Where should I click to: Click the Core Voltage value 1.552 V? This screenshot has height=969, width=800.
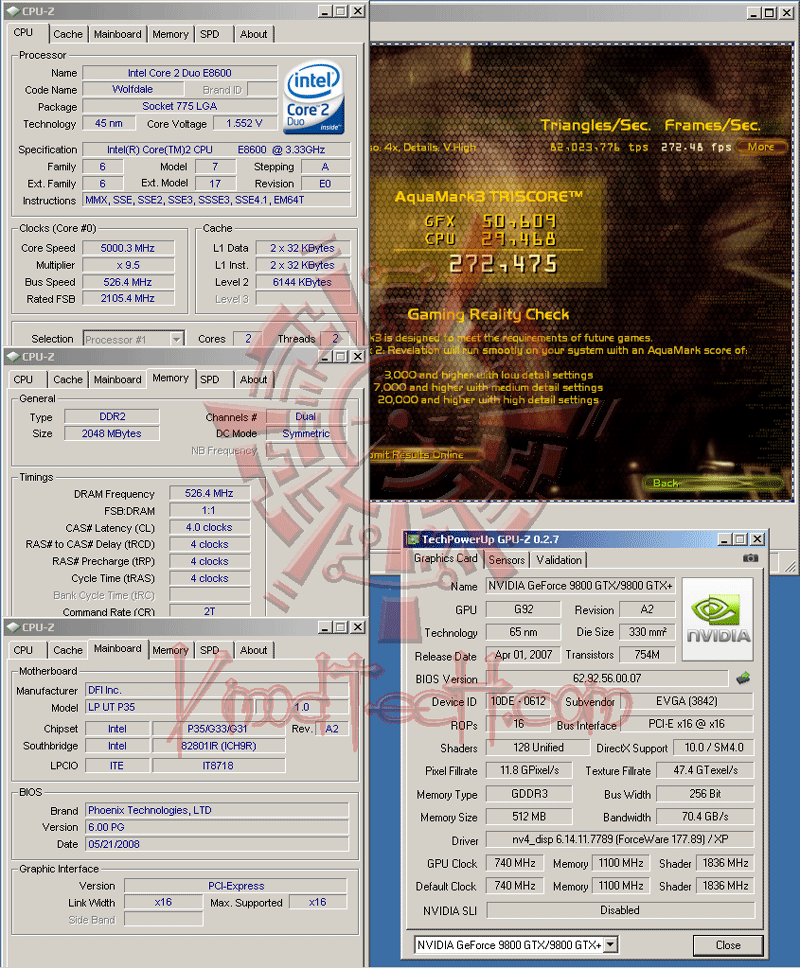pos(244,123)
